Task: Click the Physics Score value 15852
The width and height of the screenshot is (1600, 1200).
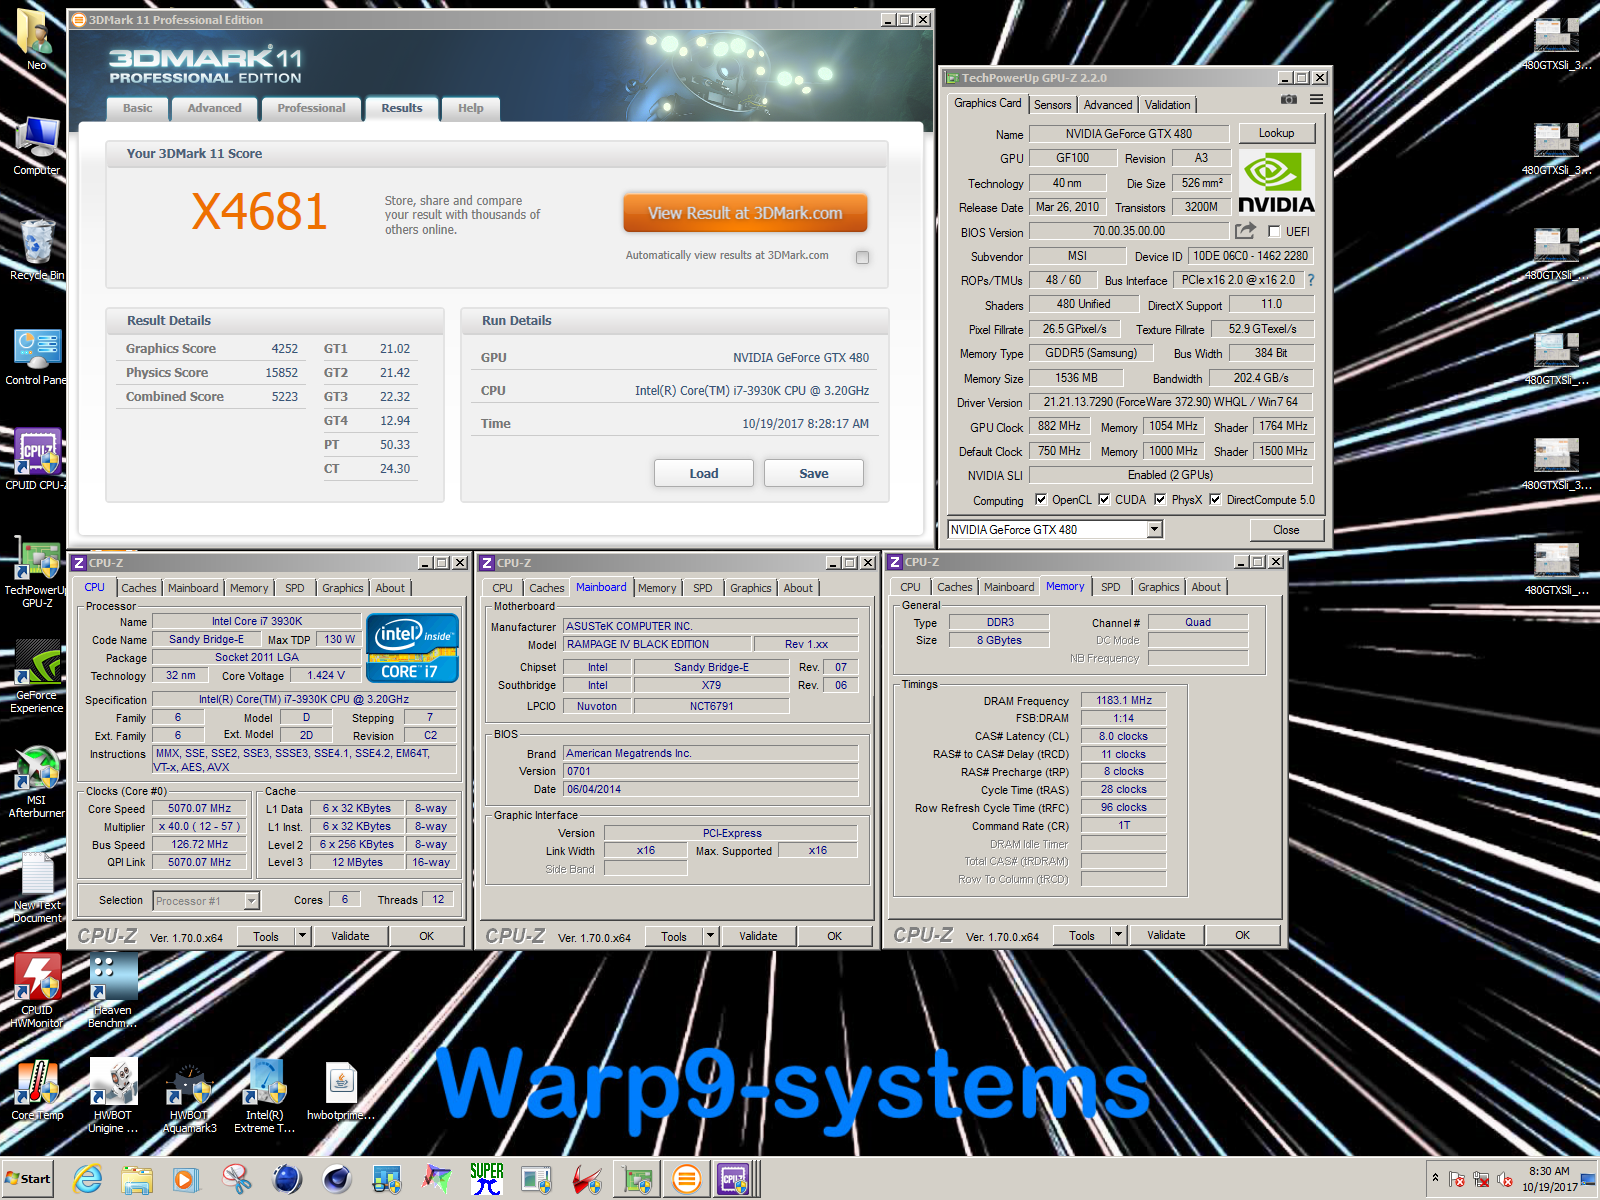Action: point(281,372)
